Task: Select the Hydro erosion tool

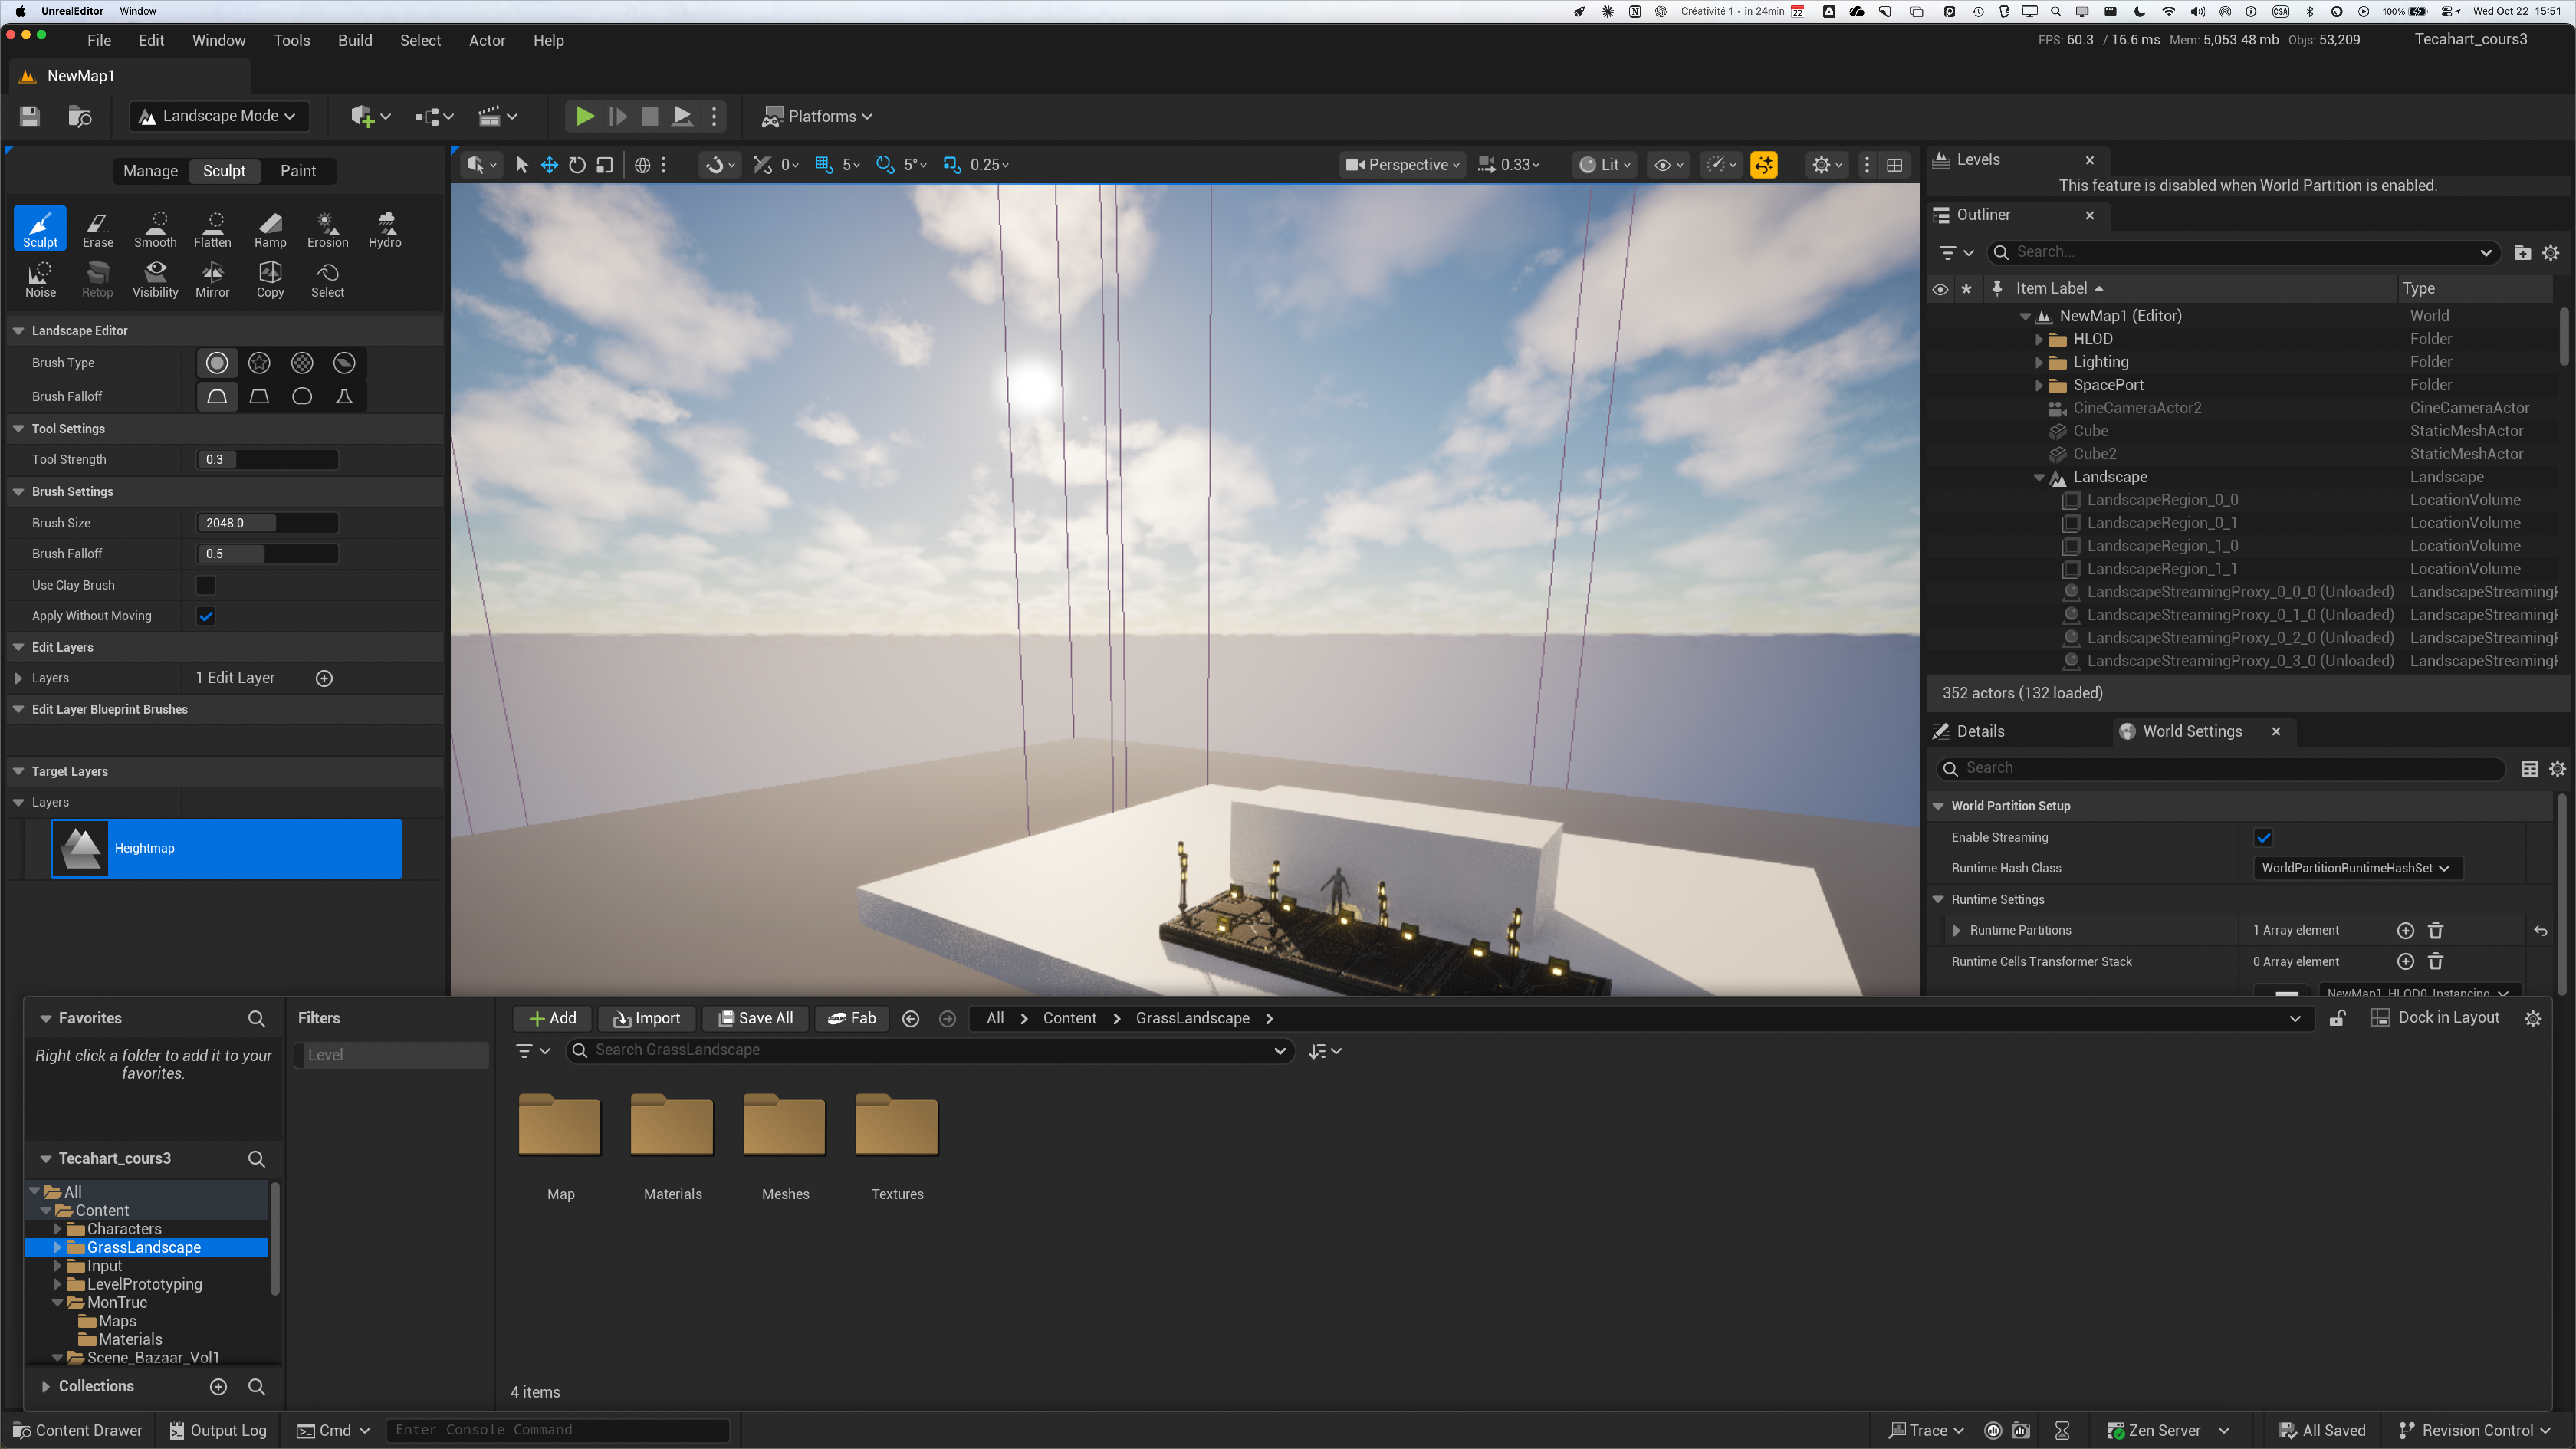Action: (385, 229)
